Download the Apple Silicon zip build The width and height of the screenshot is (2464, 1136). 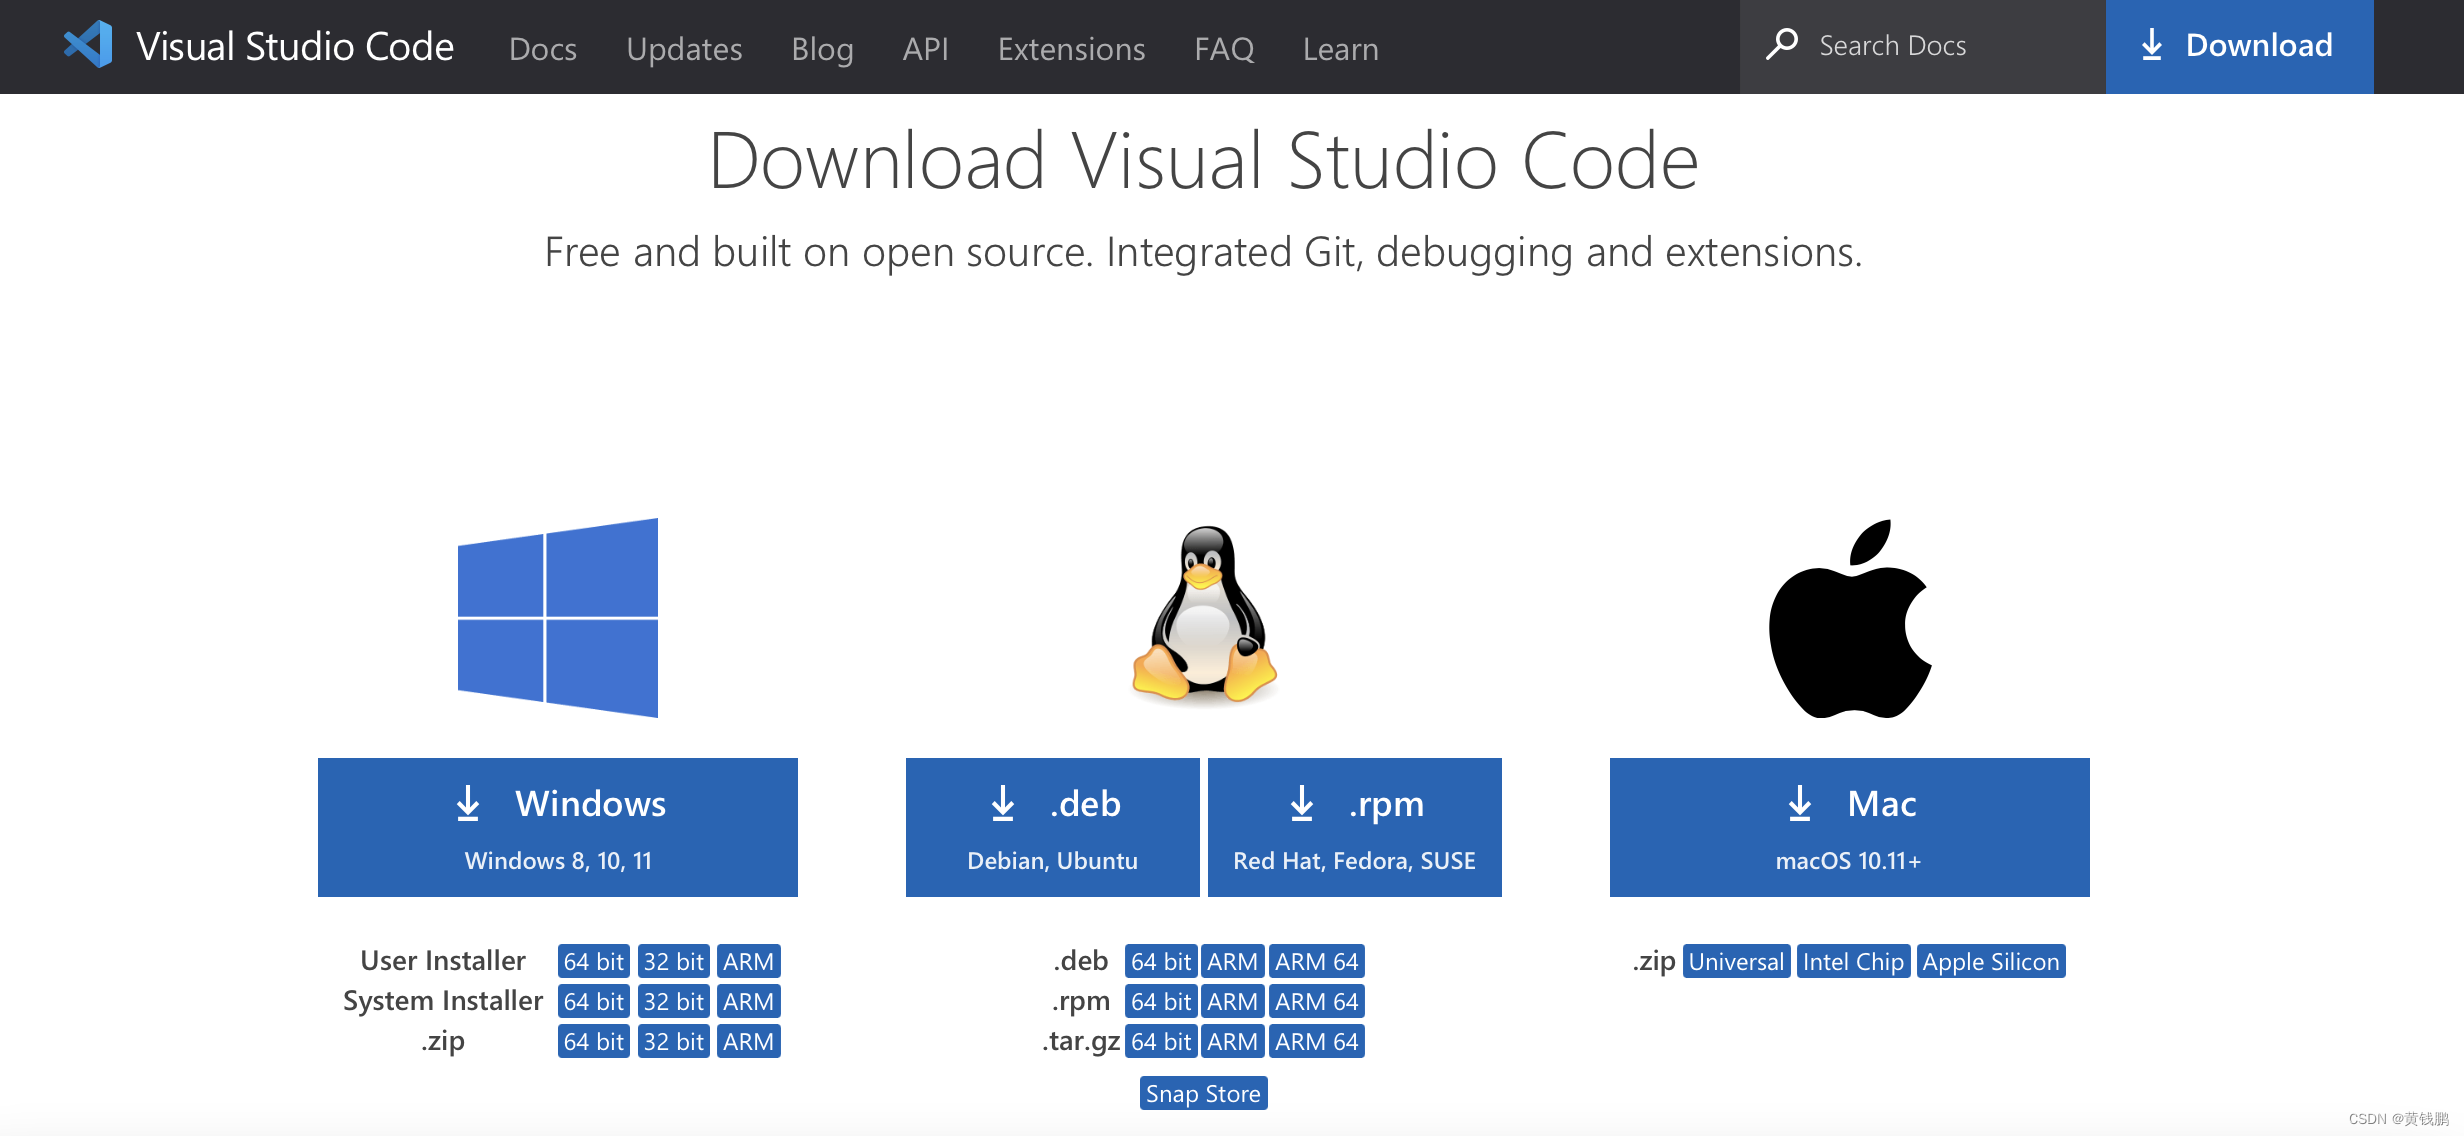pyautogui.click(x=1991, y=960)
